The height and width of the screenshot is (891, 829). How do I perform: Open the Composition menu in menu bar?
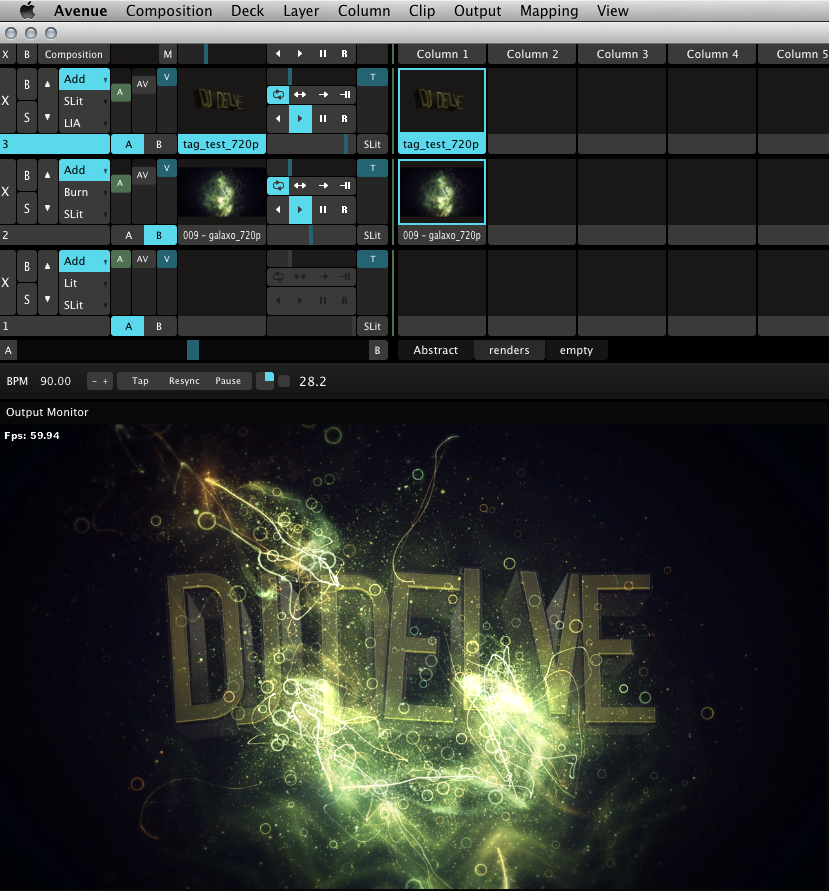point(169,11)
